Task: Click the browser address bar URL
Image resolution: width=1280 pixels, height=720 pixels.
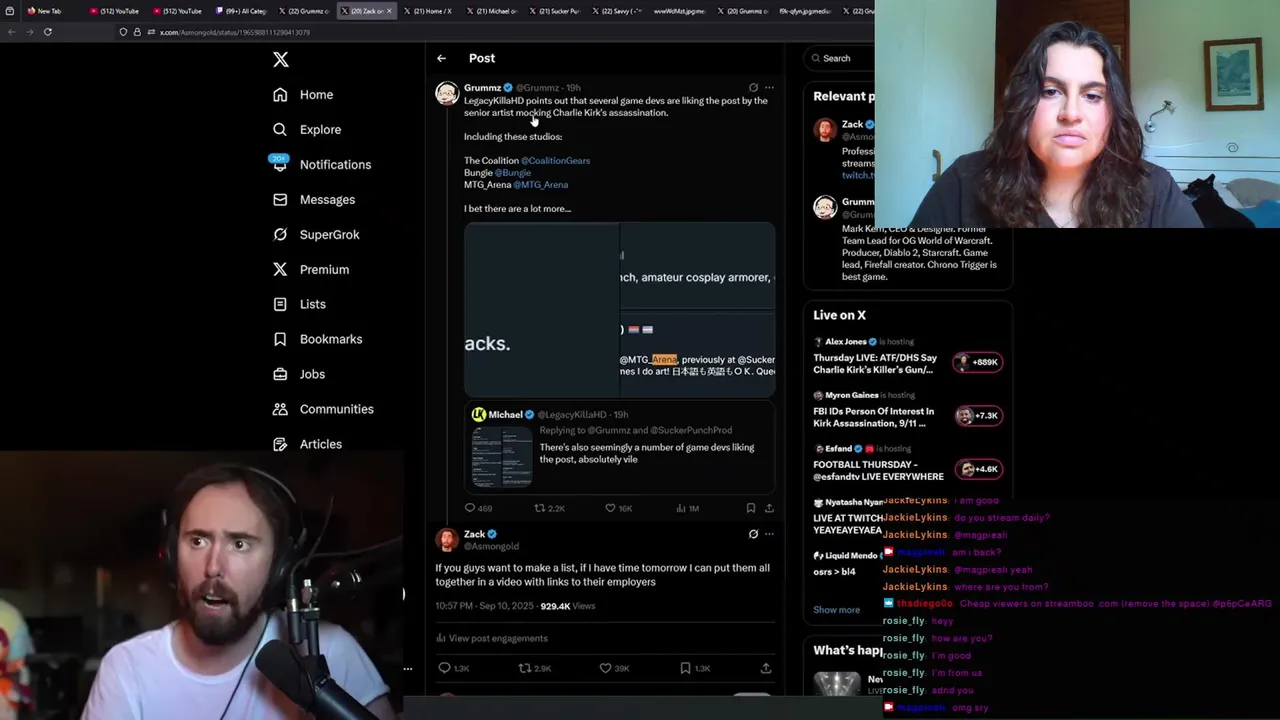Action: (x=235, y=32)
